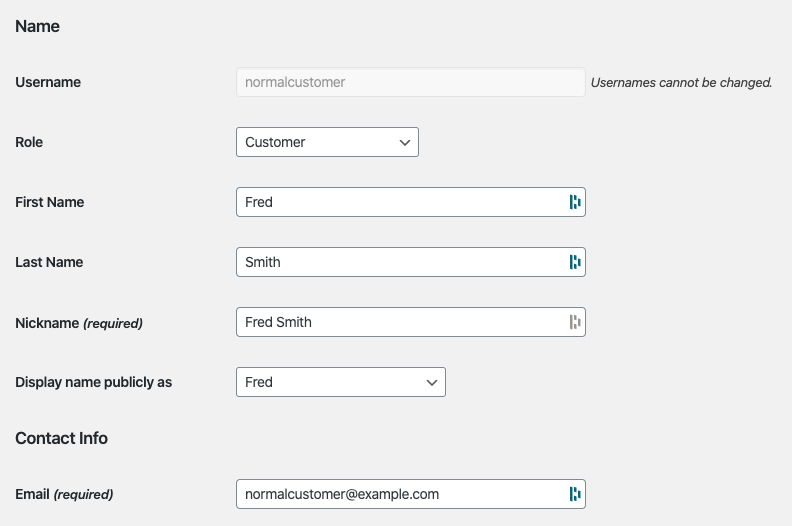Click the autofill icon in Email field

click(x=574, y=494)
